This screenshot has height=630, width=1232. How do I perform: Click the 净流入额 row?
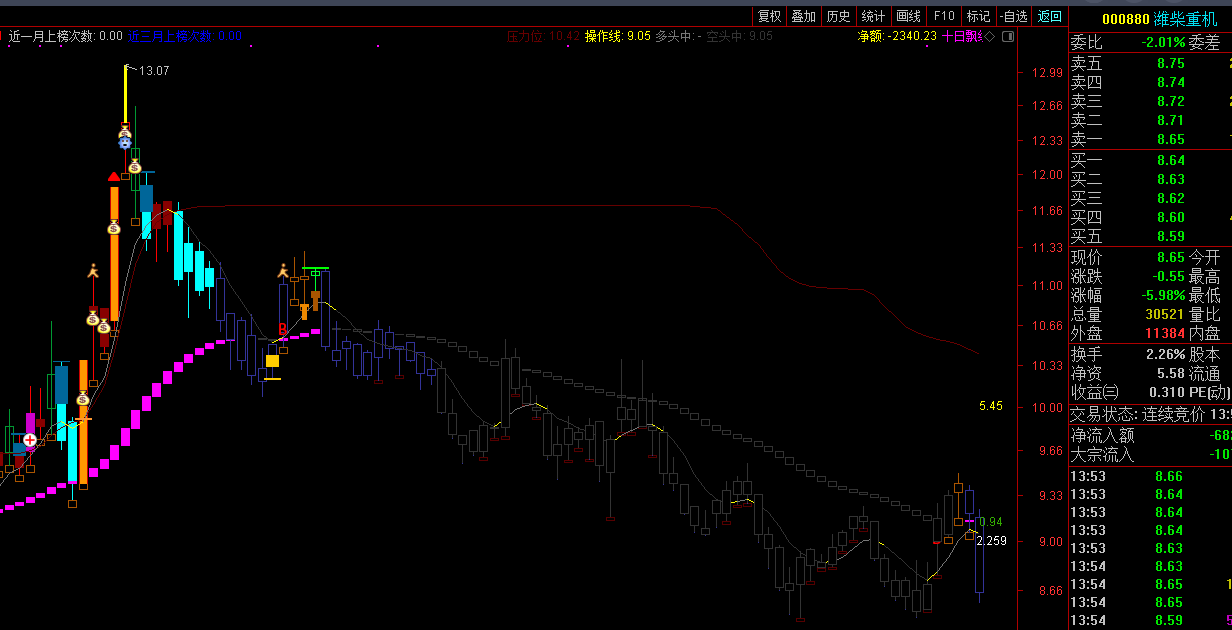[1150, 435]
